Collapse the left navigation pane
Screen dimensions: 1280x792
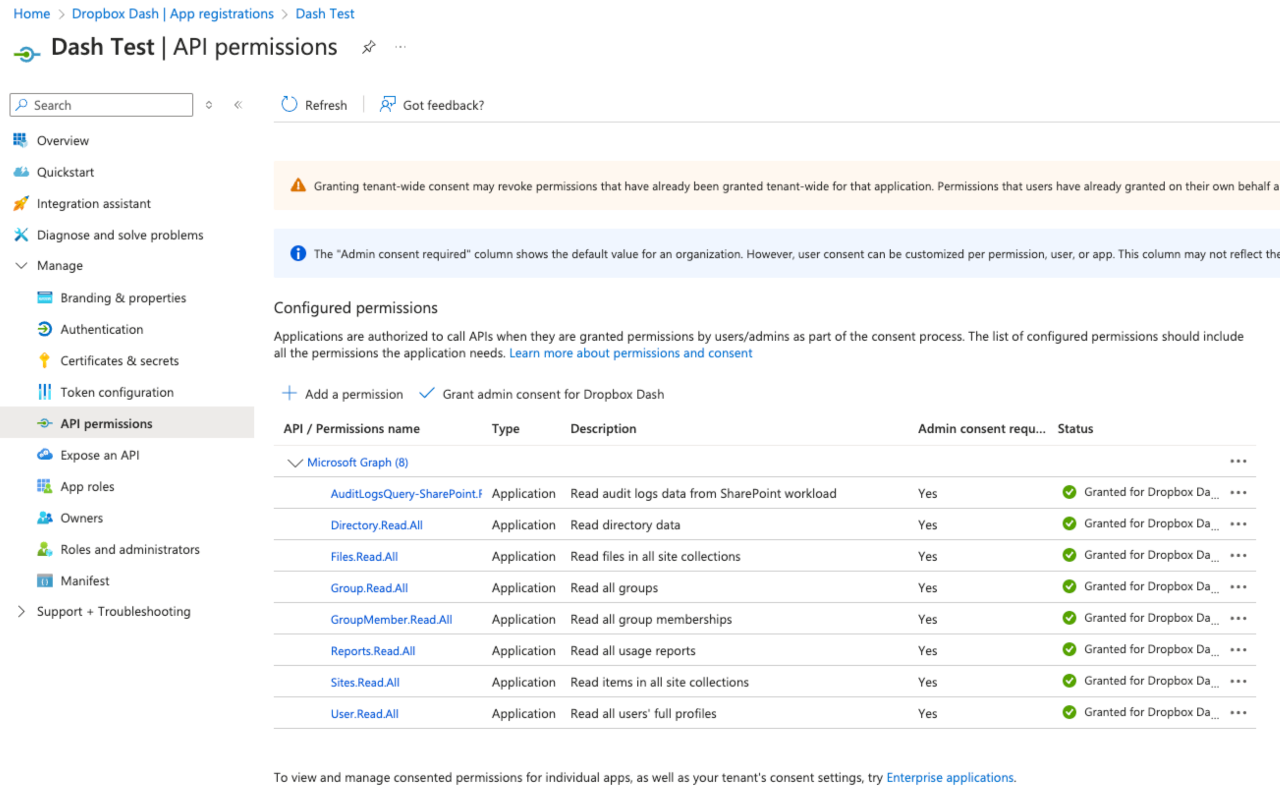[237, 104]
